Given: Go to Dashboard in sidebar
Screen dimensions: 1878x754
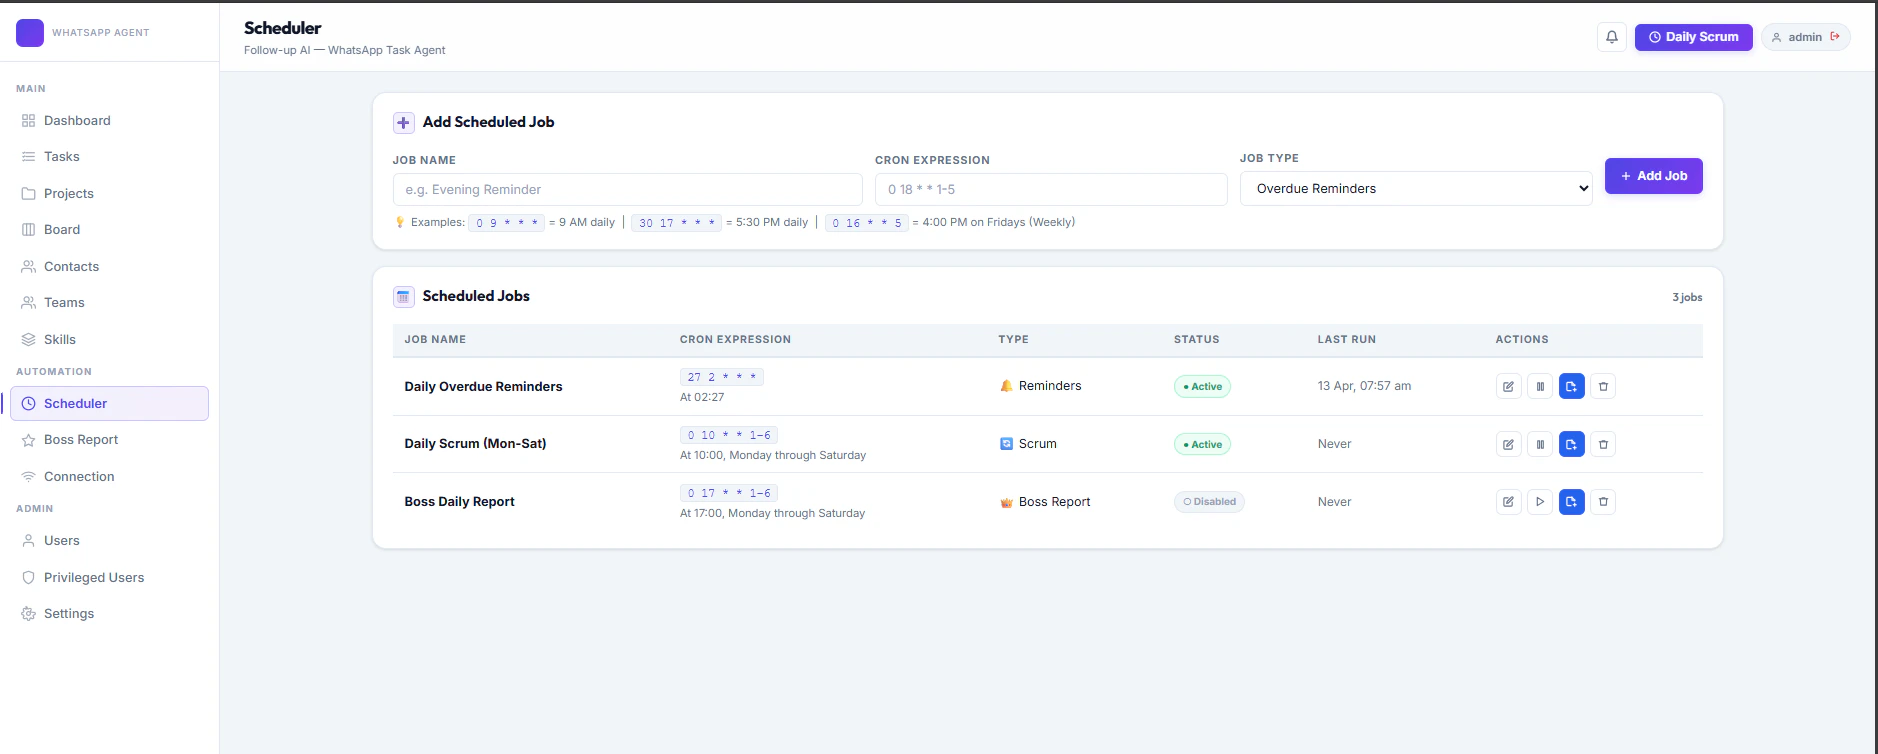Looking at the screenshot, I should 109,121.
